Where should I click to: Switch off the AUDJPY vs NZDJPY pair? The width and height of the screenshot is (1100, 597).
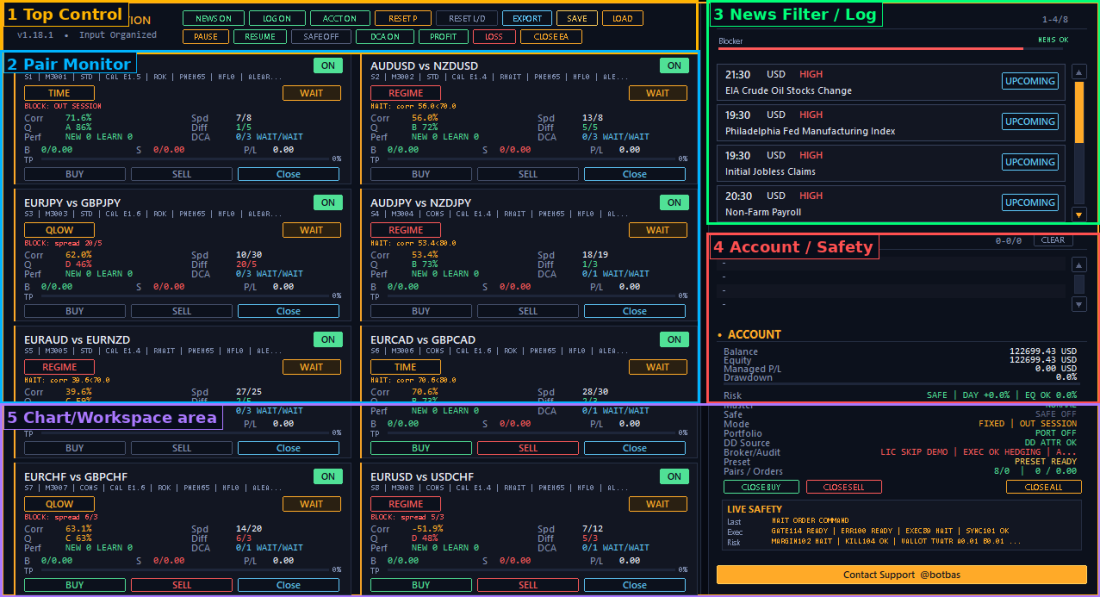(x=674, y=203)
